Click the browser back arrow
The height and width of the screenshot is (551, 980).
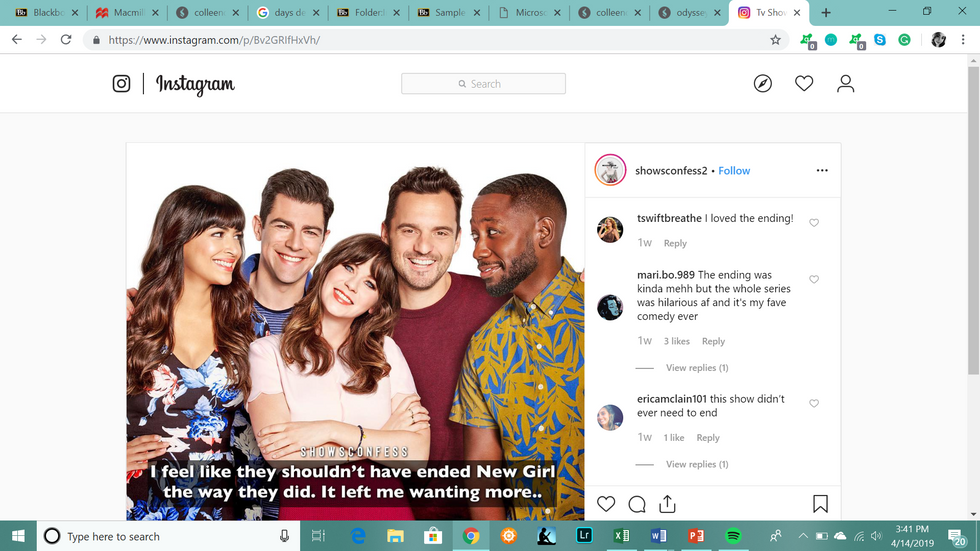[x=17, y=39]
